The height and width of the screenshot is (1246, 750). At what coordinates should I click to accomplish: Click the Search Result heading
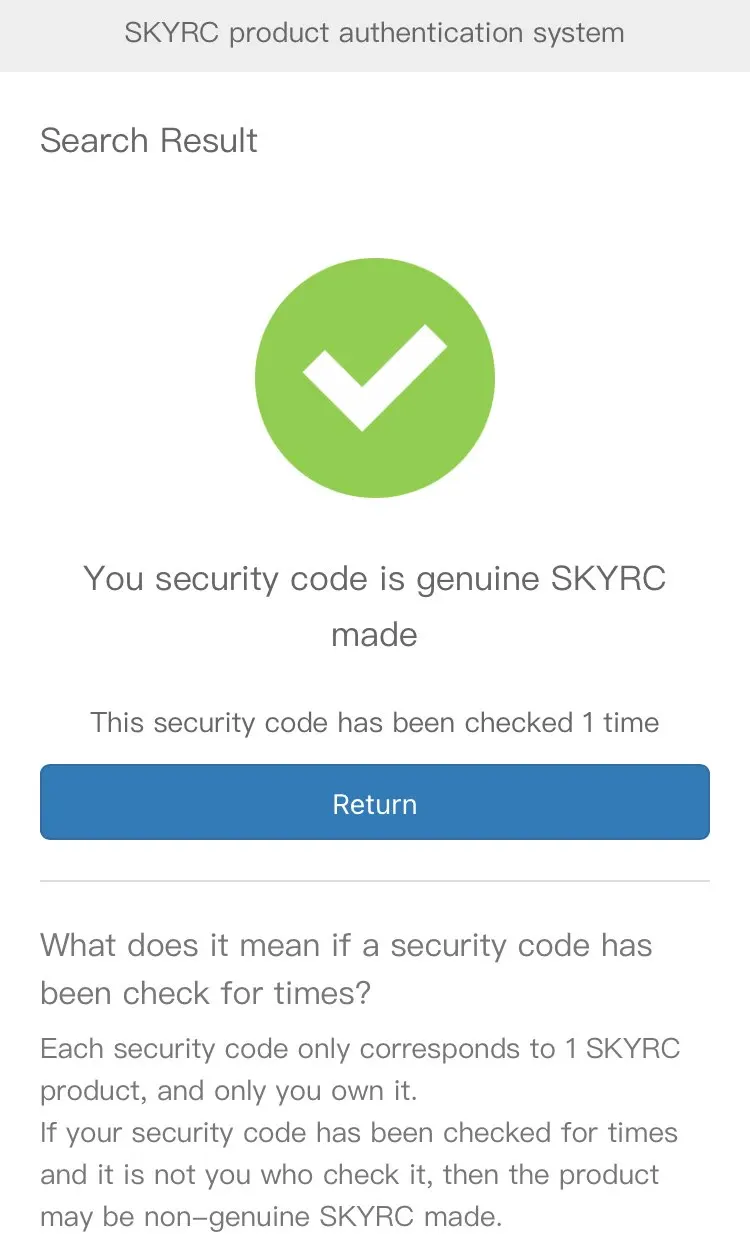point(149,140)
